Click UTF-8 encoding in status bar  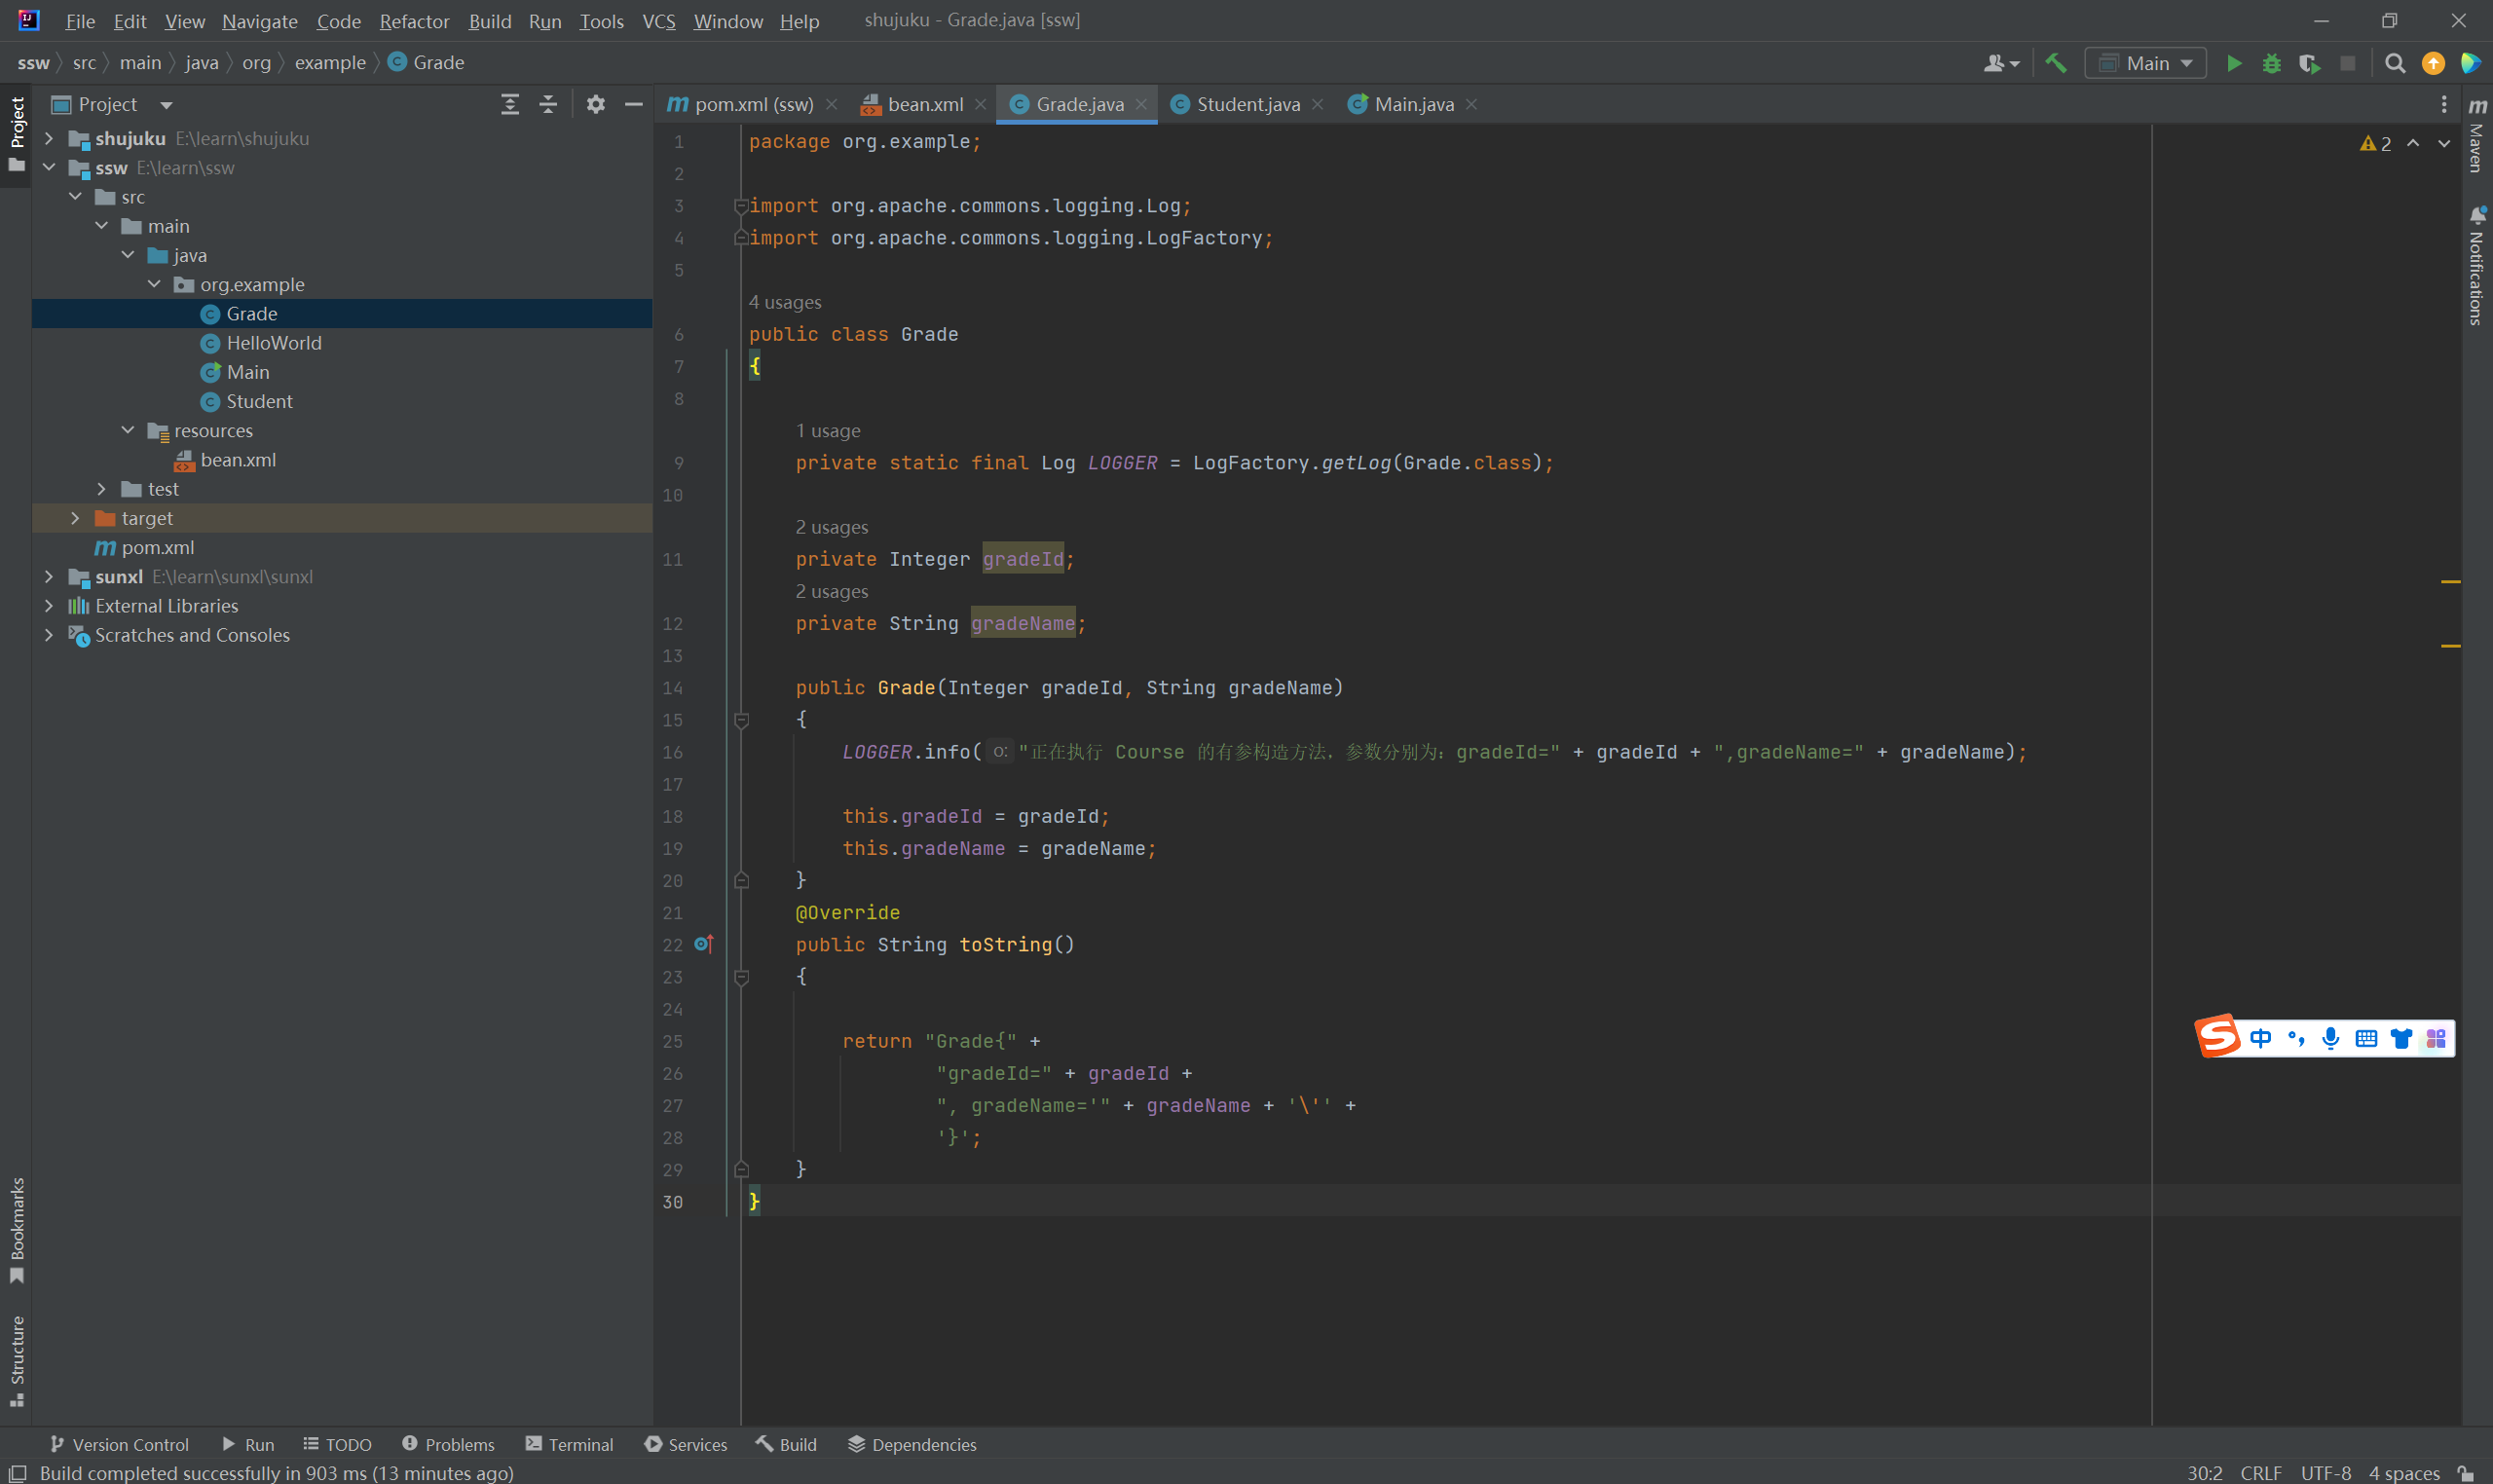click(x=2325, y=1472)
